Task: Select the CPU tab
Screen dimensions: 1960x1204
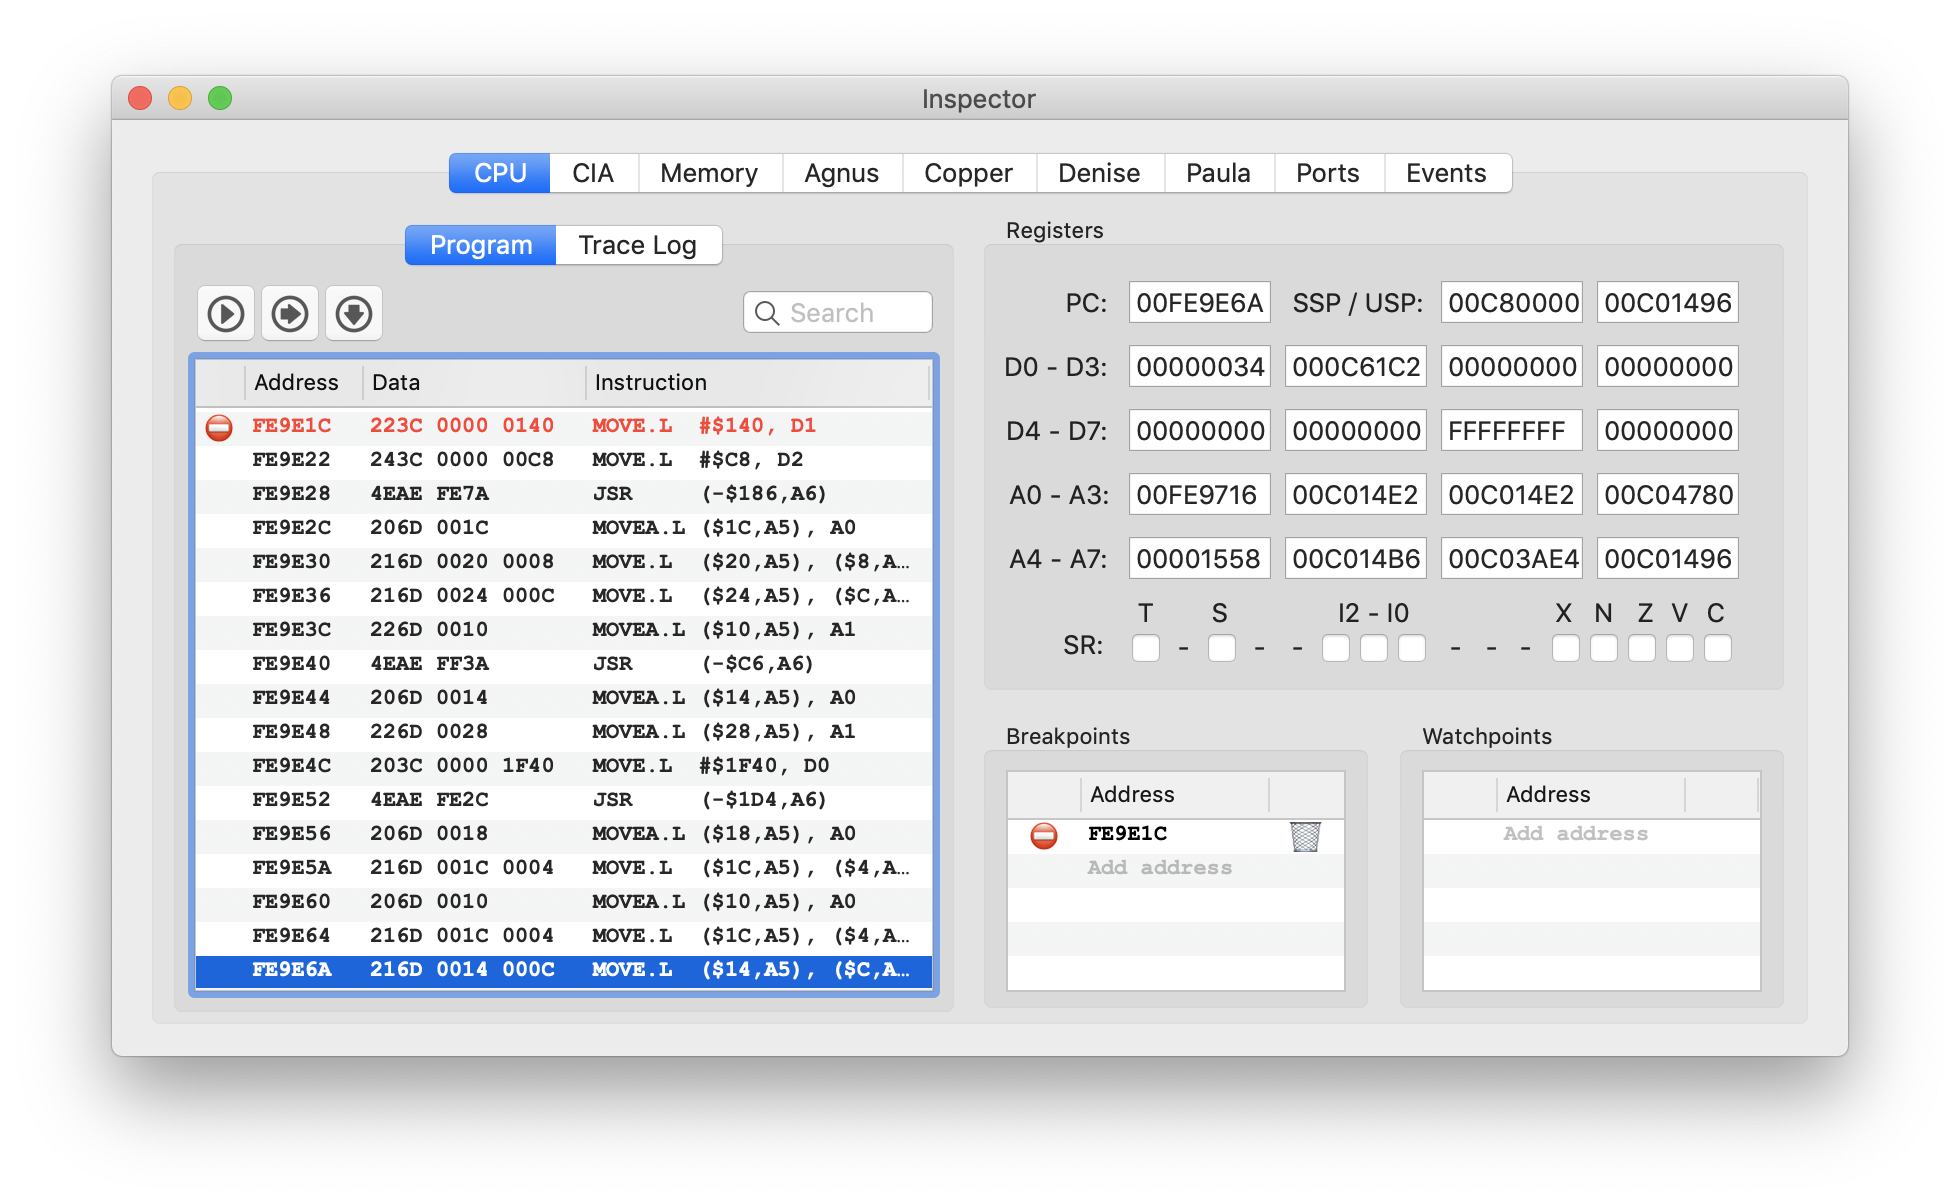Action: tap(500, 173)
